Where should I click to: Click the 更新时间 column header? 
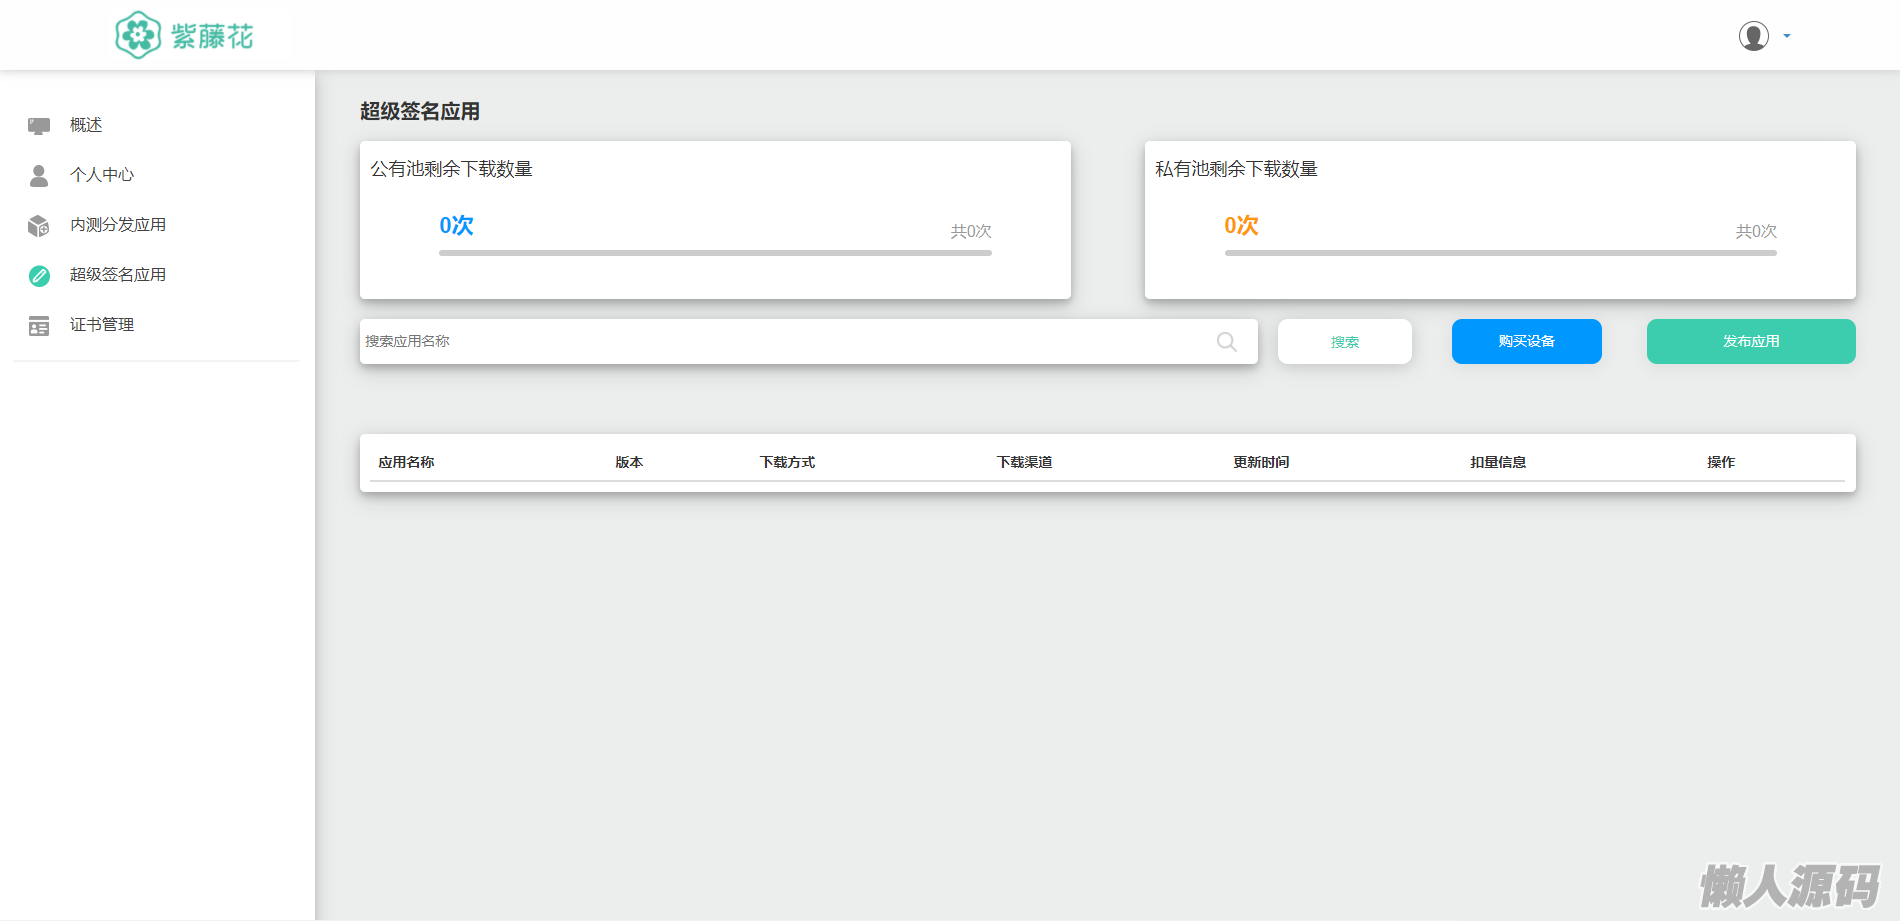click(1261, 462)
